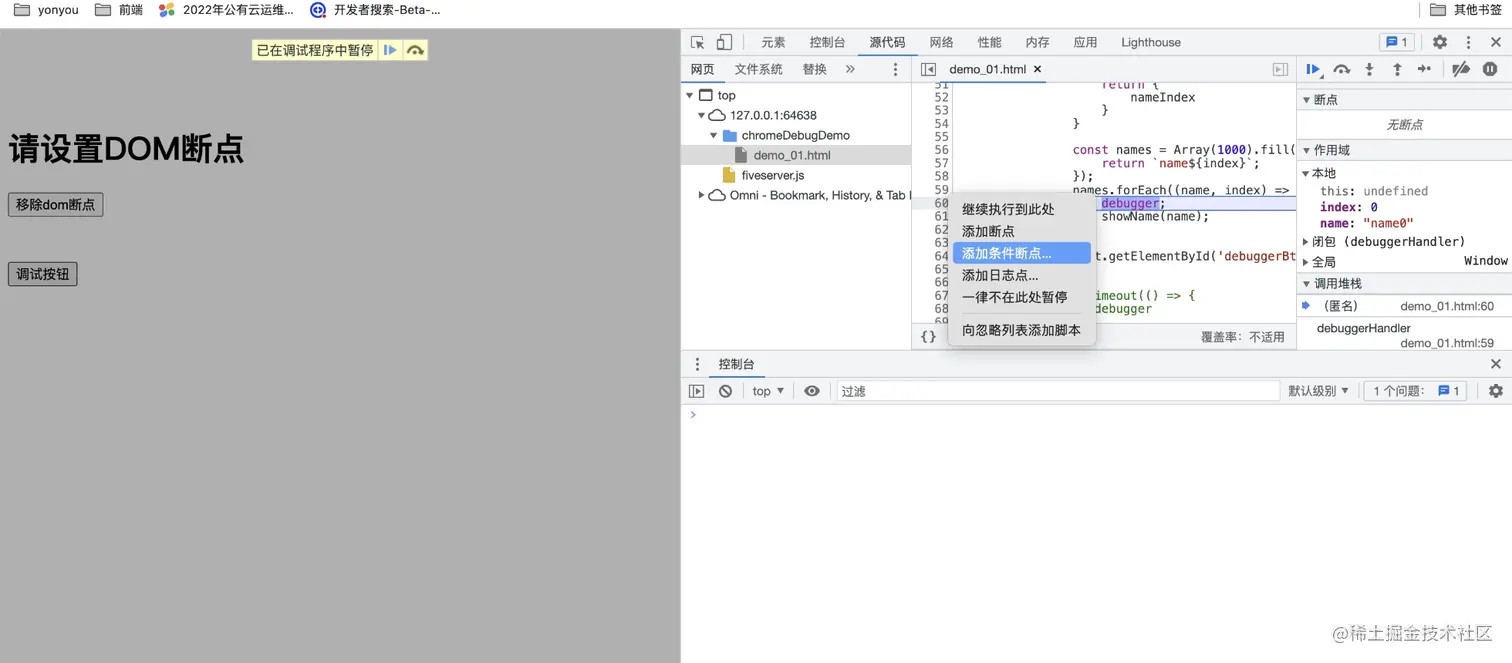Select demo_01.html in the file tree
The image size is (1512, 663).
pos(792,155)
